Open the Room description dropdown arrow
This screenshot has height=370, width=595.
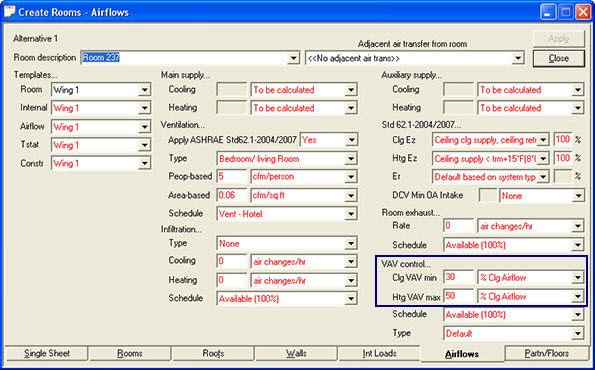[293, 58]
